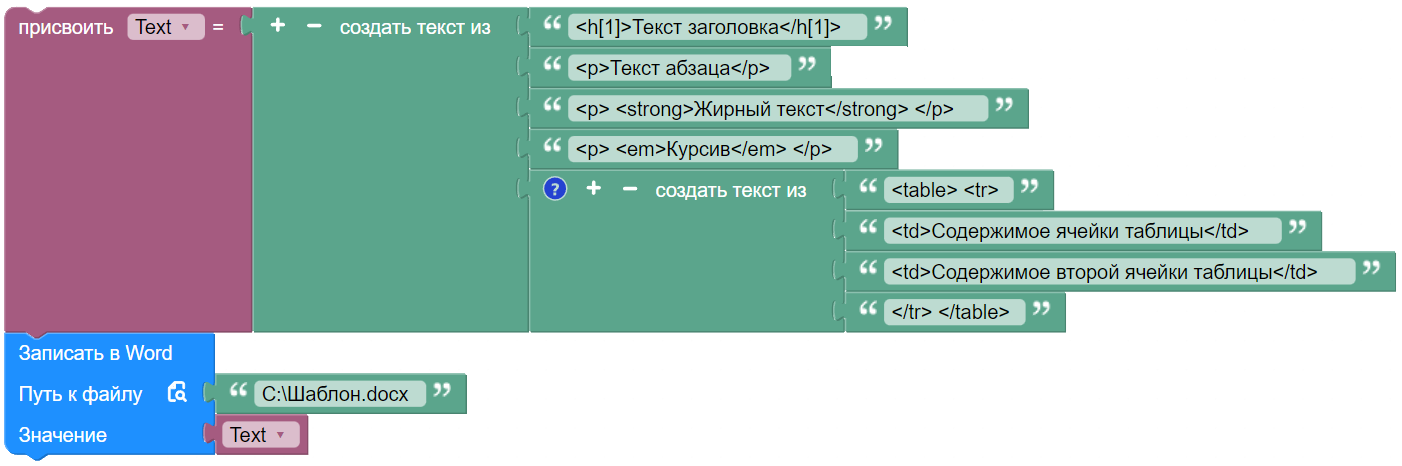Click plus icon on outer 'создать текст из' block

[x=278, y=26]
